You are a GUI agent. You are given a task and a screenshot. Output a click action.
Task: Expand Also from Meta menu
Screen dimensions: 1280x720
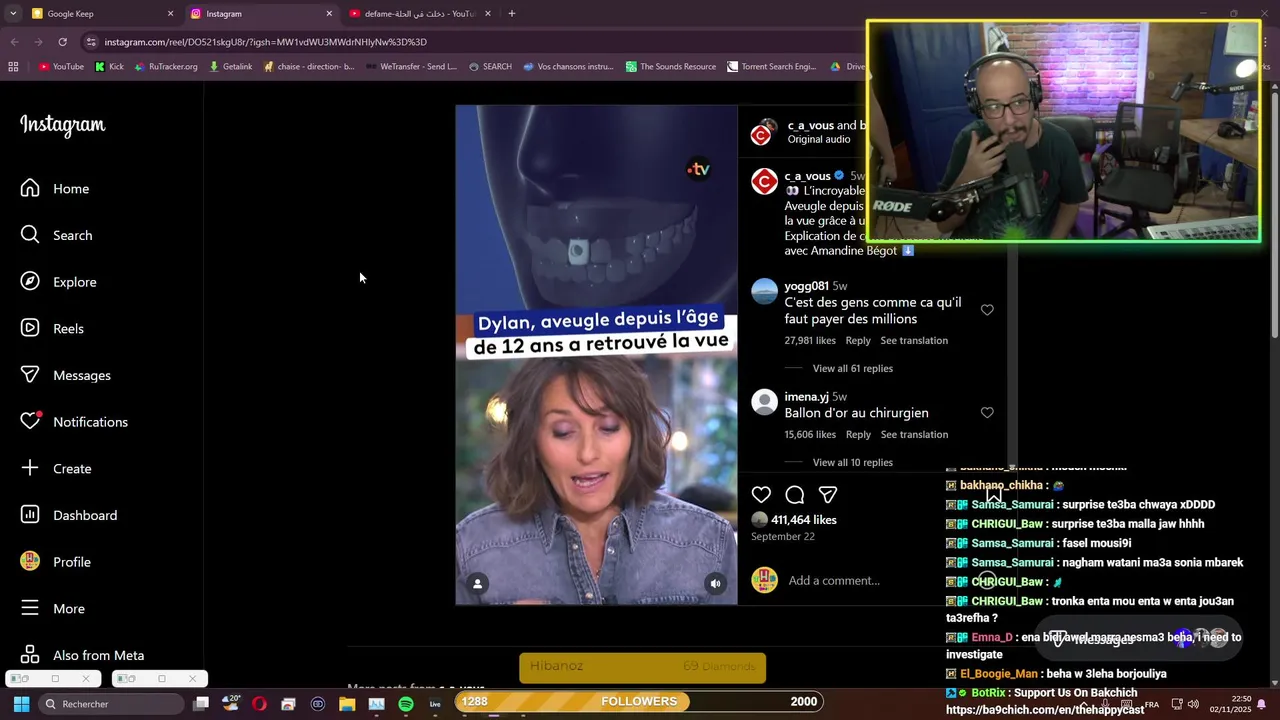(x=83, y=655)
